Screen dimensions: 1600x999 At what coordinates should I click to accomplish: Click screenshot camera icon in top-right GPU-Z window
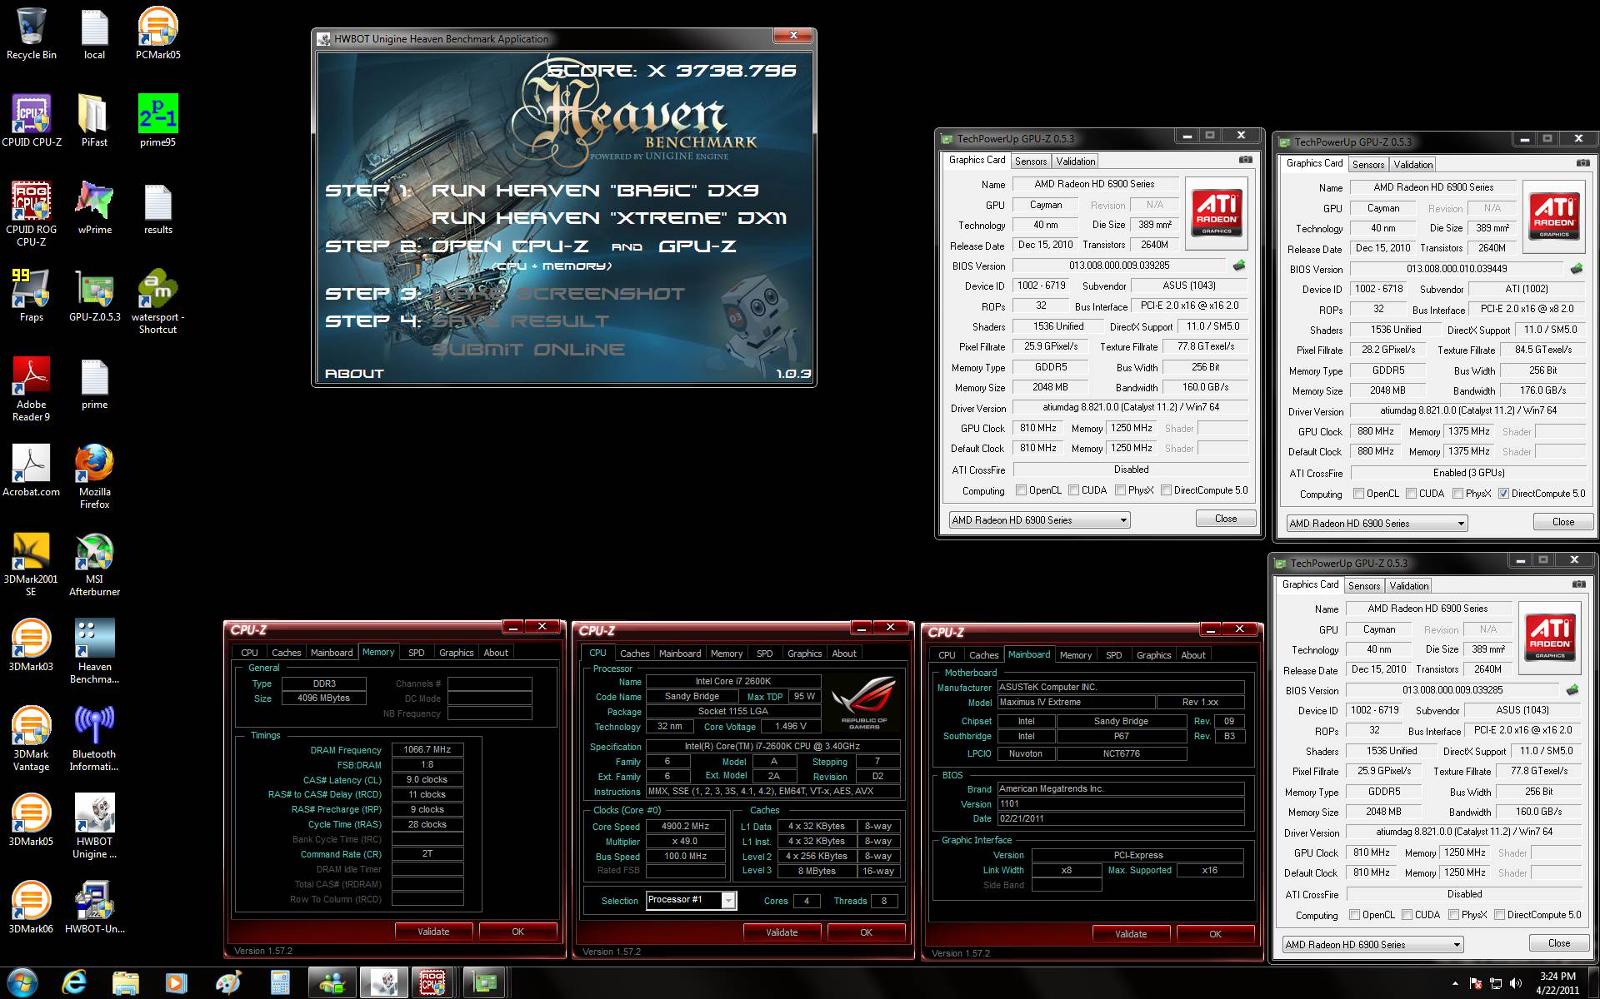[x=1583, y=162]
